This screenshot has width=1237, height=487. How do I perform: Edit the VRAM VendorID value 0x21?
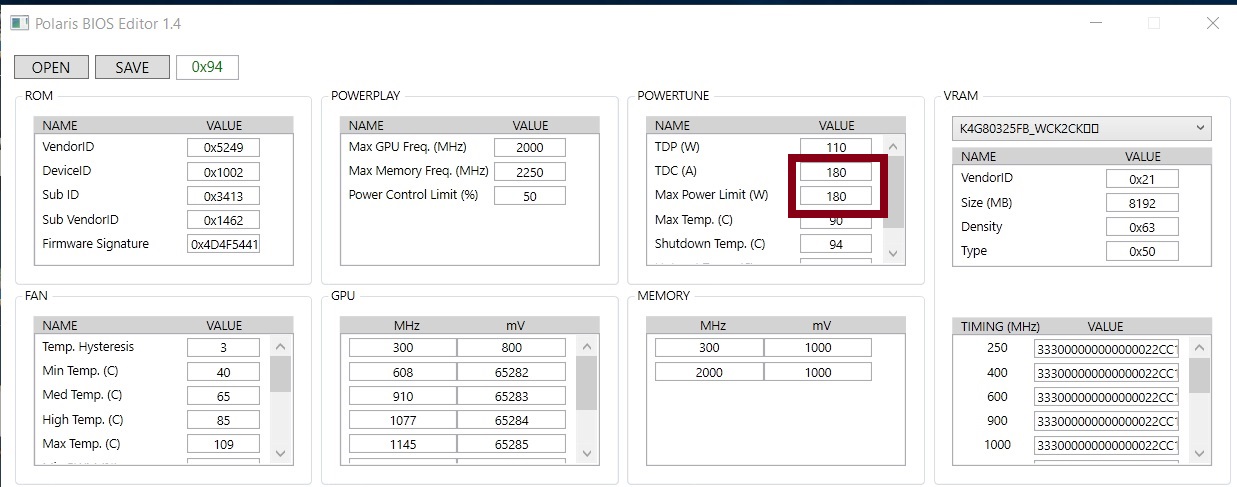point(1142,178)
